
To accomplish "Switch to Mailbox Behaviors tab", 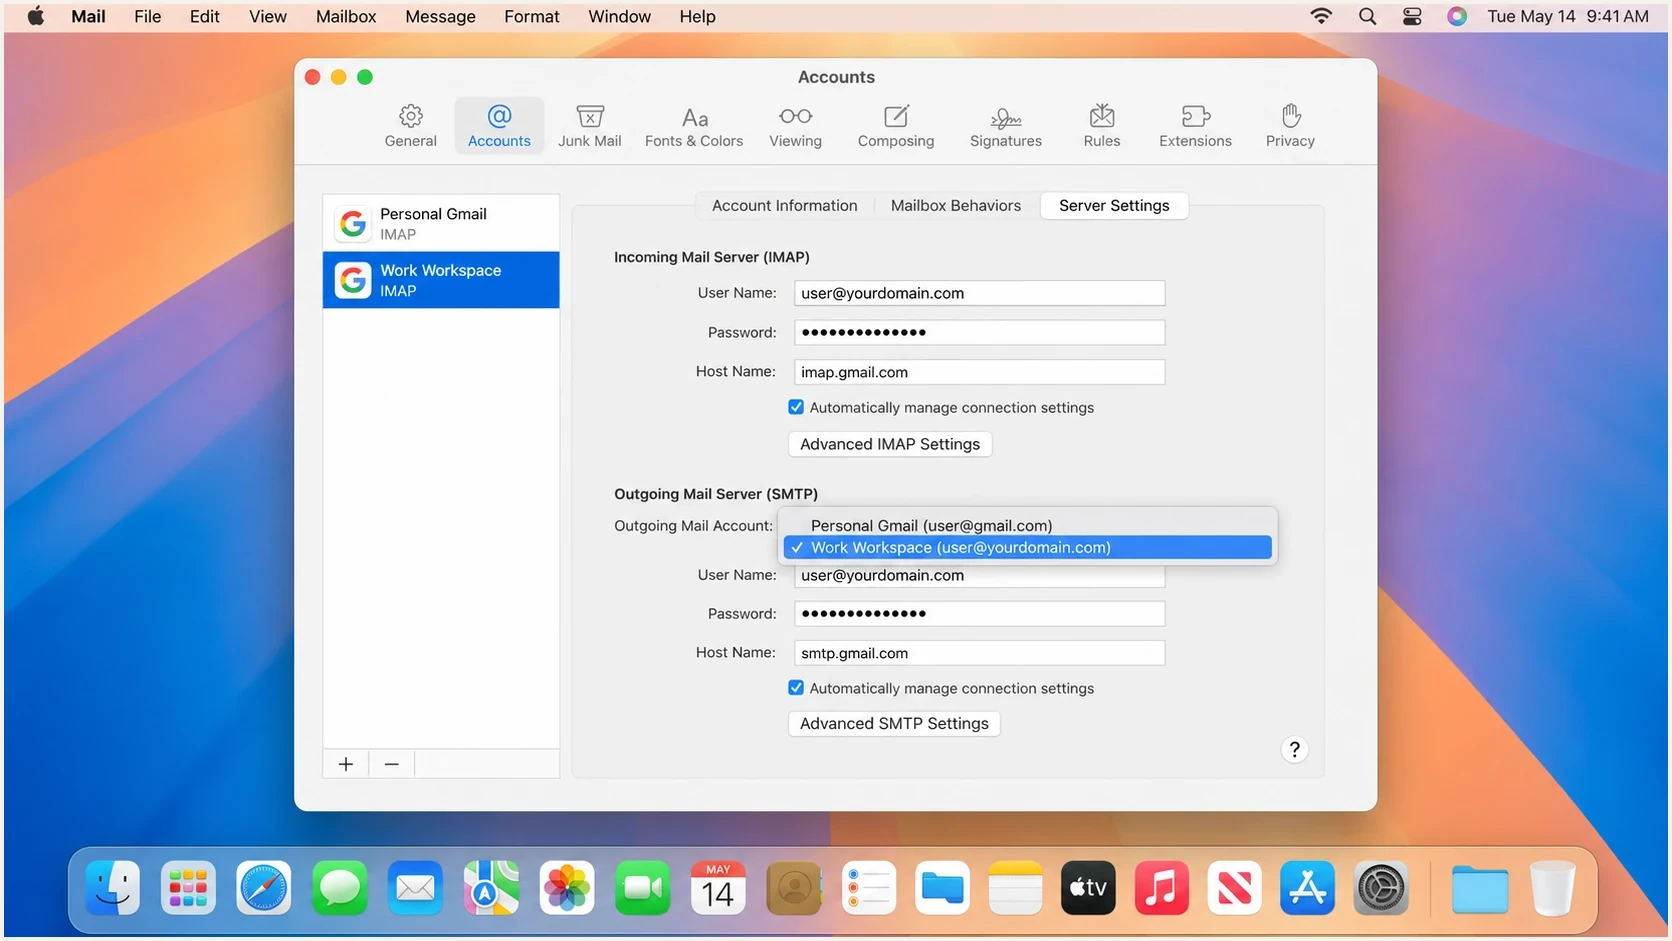I will [956, 205].
